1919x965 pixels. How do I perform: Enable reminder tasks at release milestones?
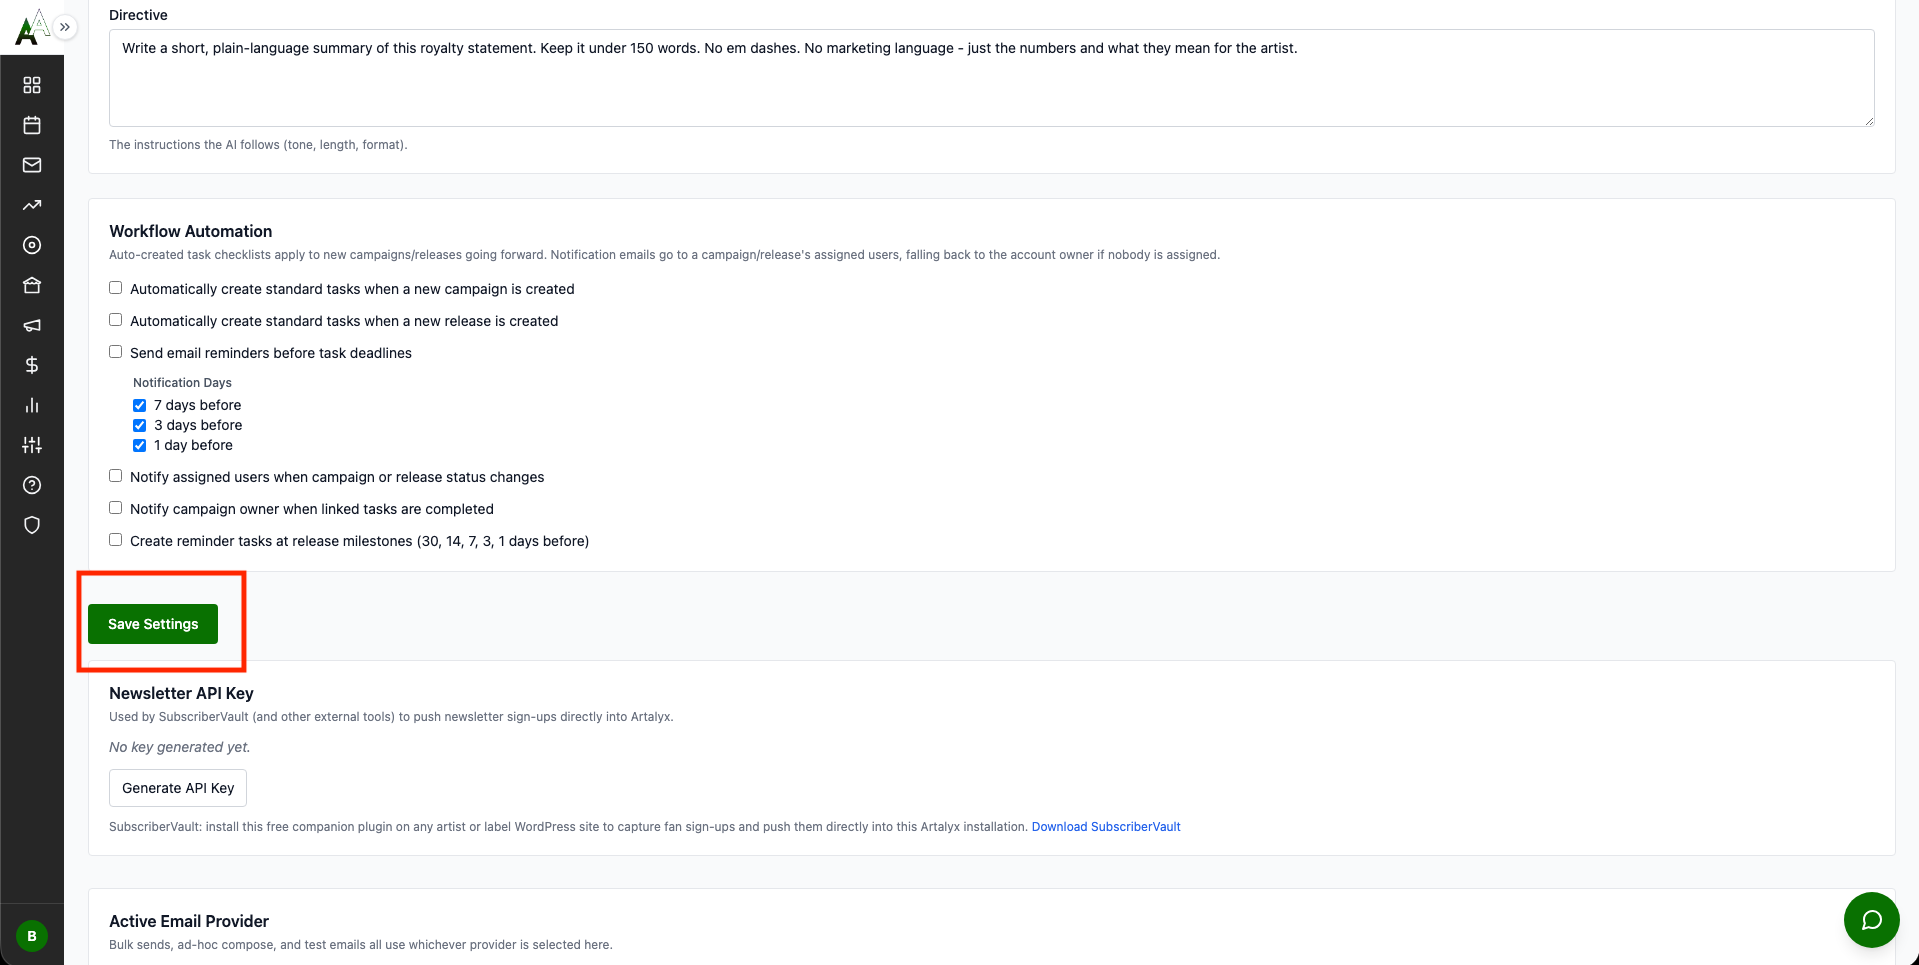pos(116,540)
